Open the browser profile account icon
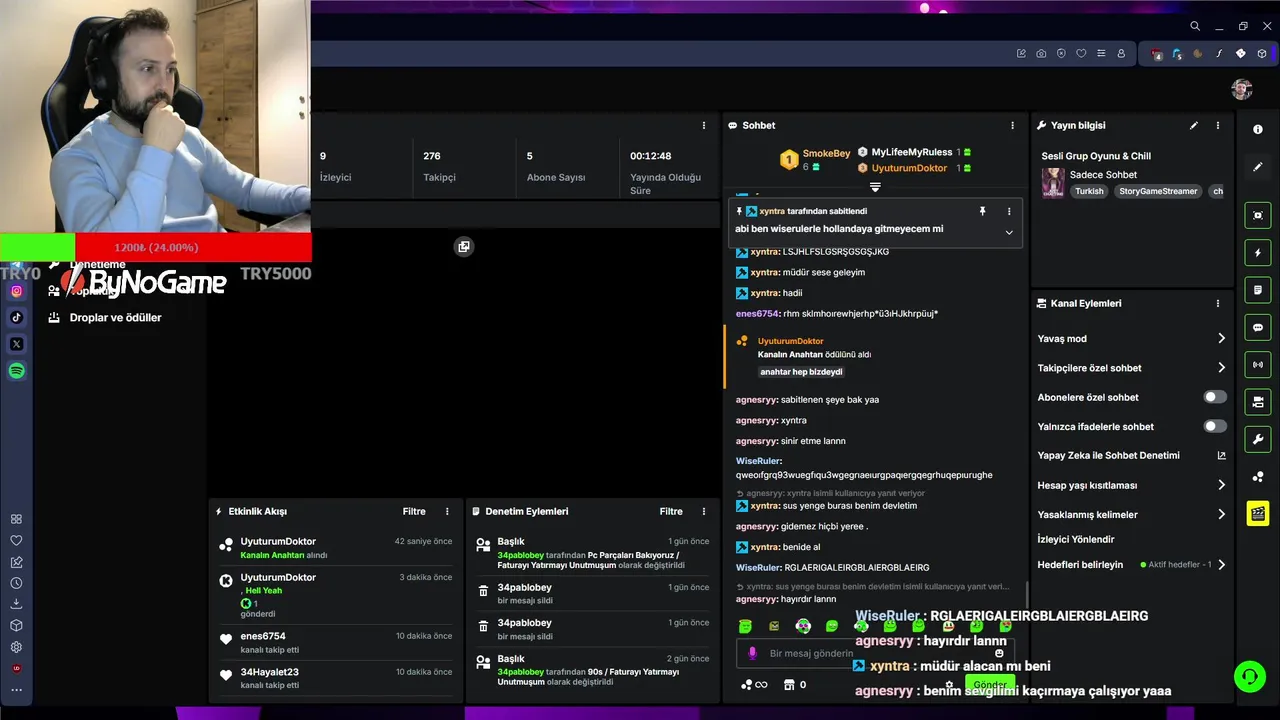1280x720 pixels. (1121, 54)
